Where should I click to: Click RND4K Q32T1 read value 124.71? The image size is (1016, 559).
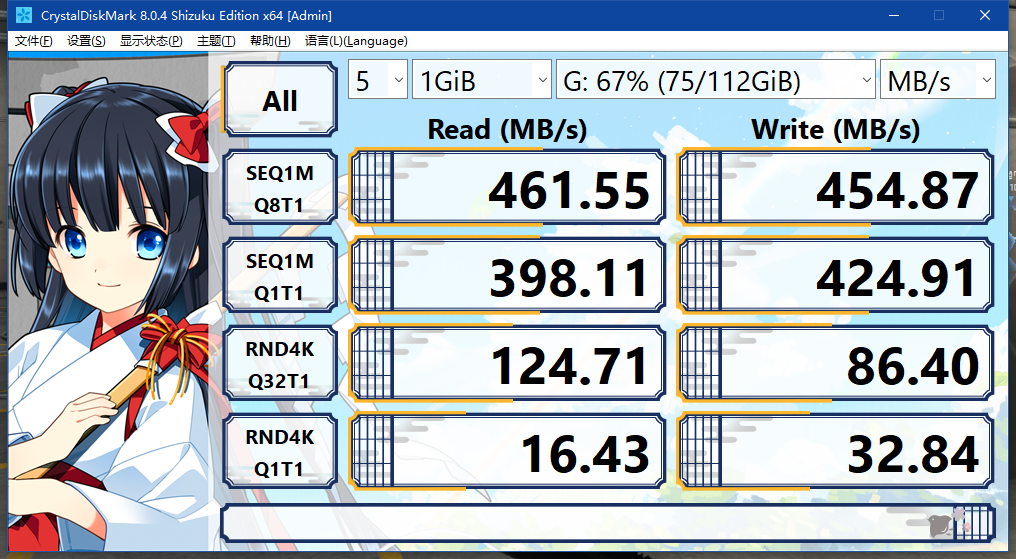(x=507, y=364)
